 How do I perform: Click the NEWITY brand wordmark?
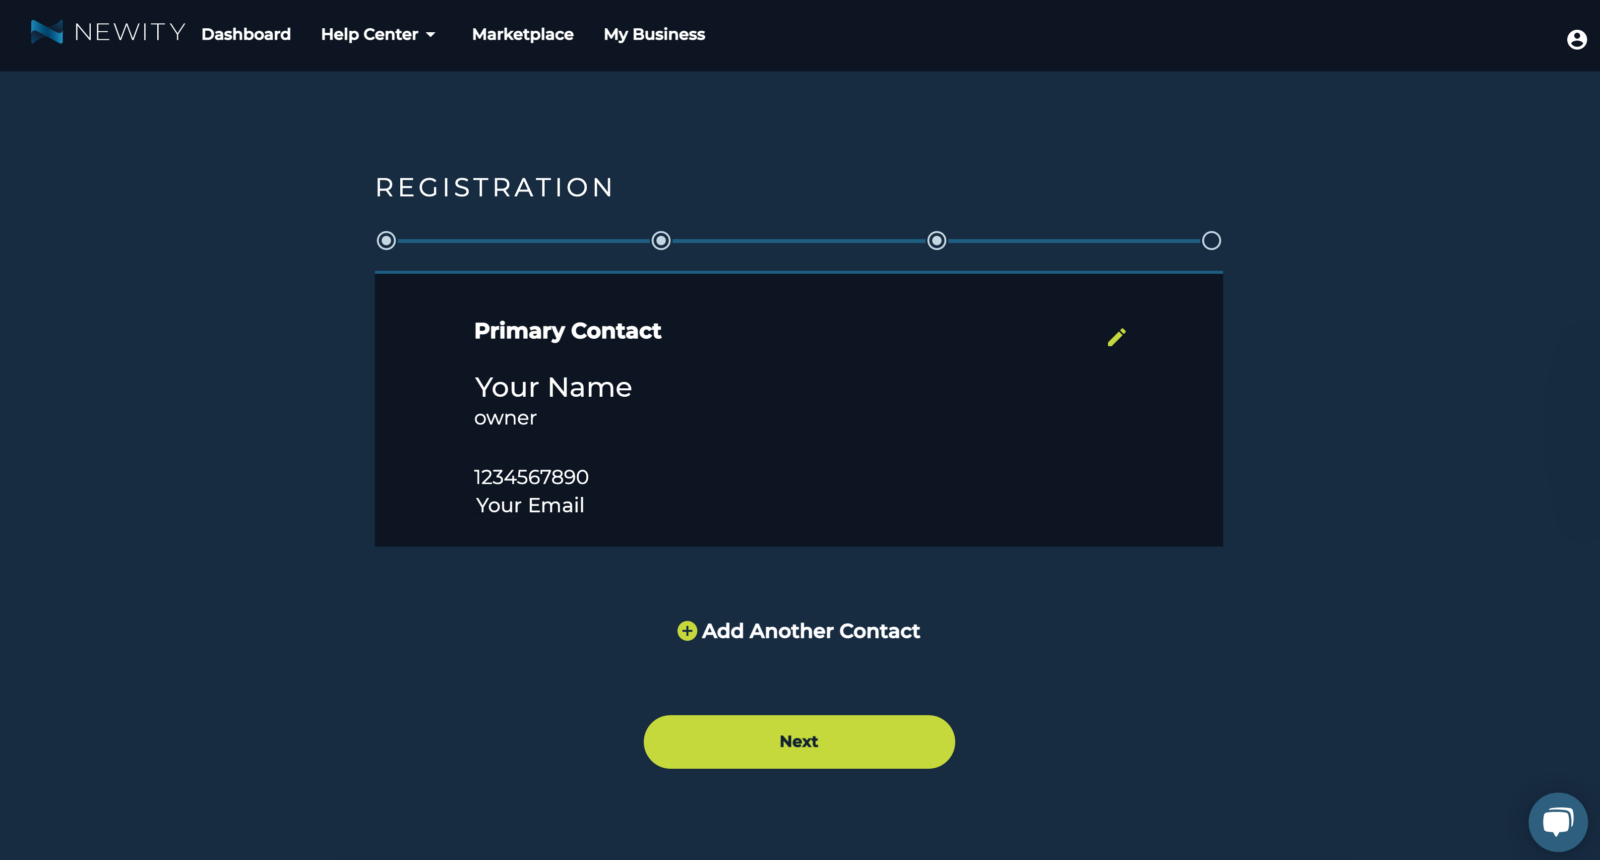point(130,32)
